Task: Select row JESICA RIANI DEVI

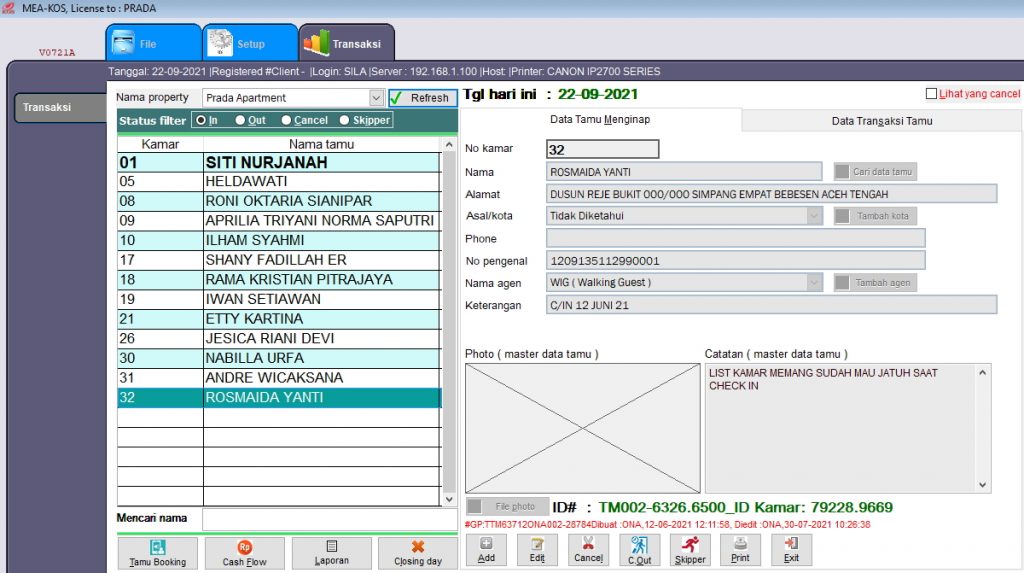Action: [279, 338]
